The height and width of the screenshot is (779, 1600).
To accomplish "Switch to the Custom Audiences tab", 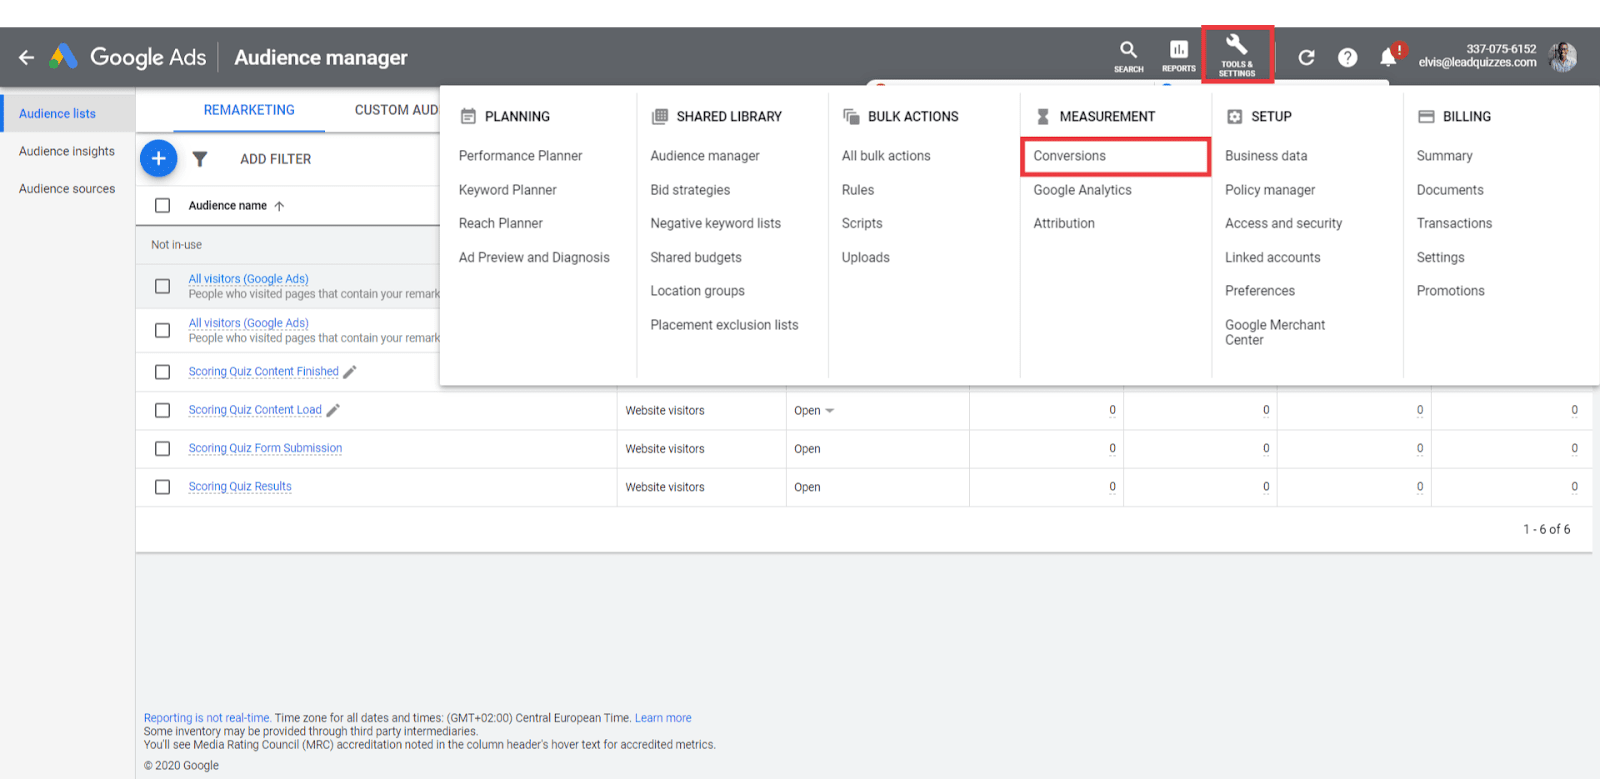I will 396,110.
